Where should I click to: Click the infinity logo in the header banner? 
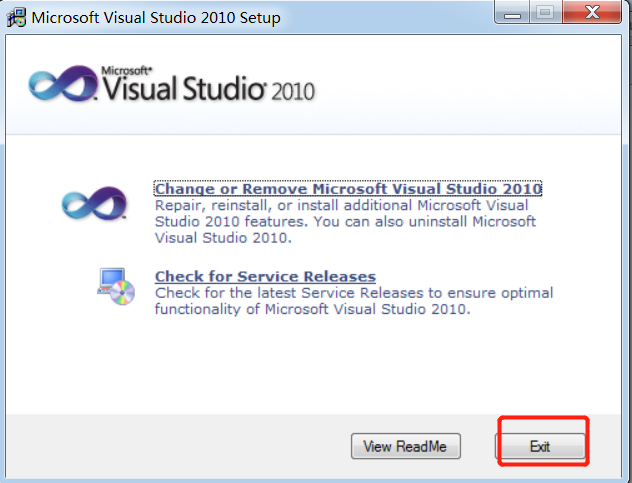[63, 87]
